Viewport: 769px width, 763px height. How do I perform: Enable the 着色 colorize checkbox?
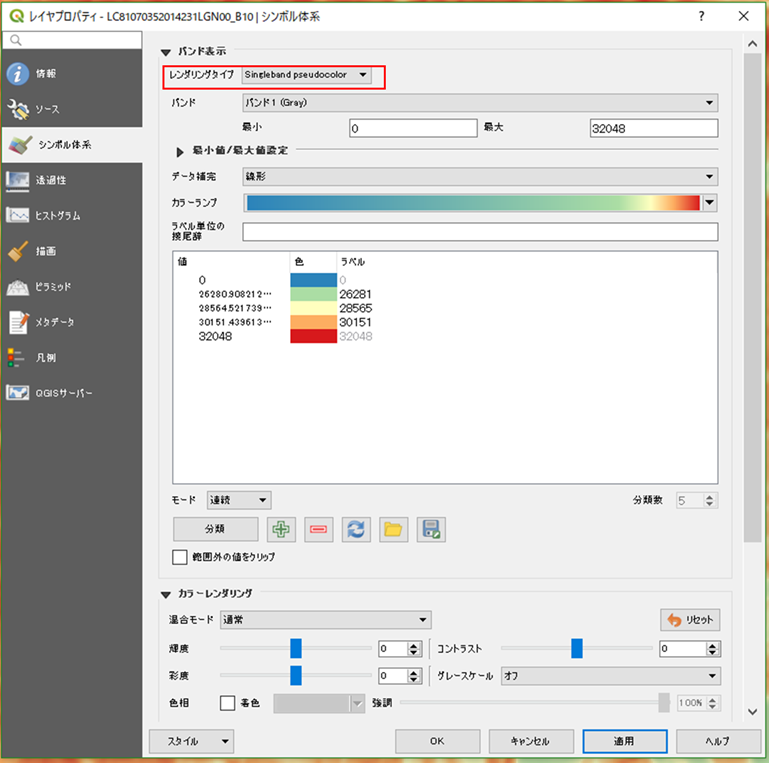(x=227, y=703)
